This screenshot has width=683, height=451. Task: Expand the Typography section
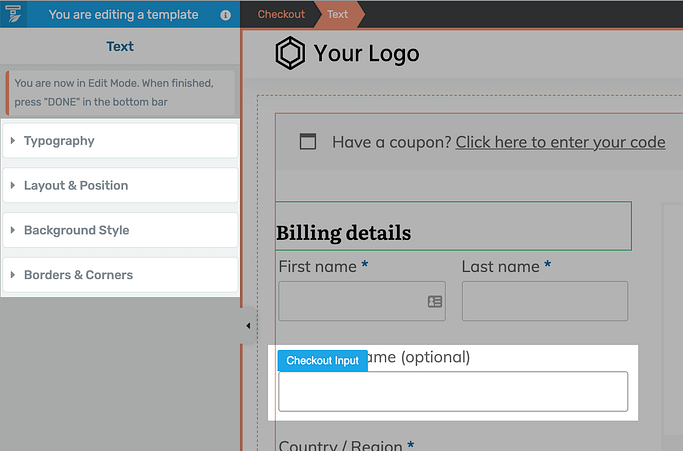[x=120, y=141]
